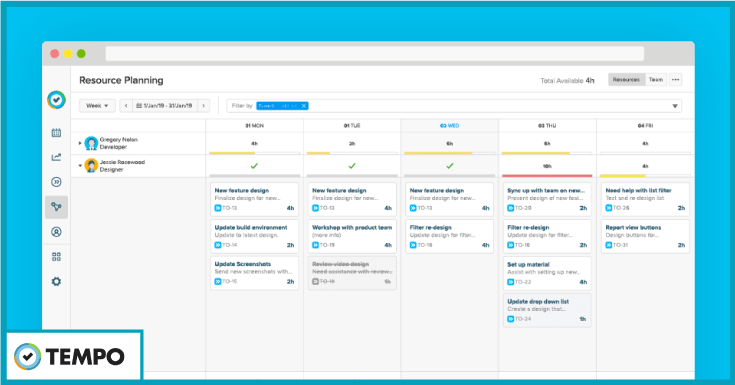Switch to the Team tab
Screen dimensions: 735x385
656,80
